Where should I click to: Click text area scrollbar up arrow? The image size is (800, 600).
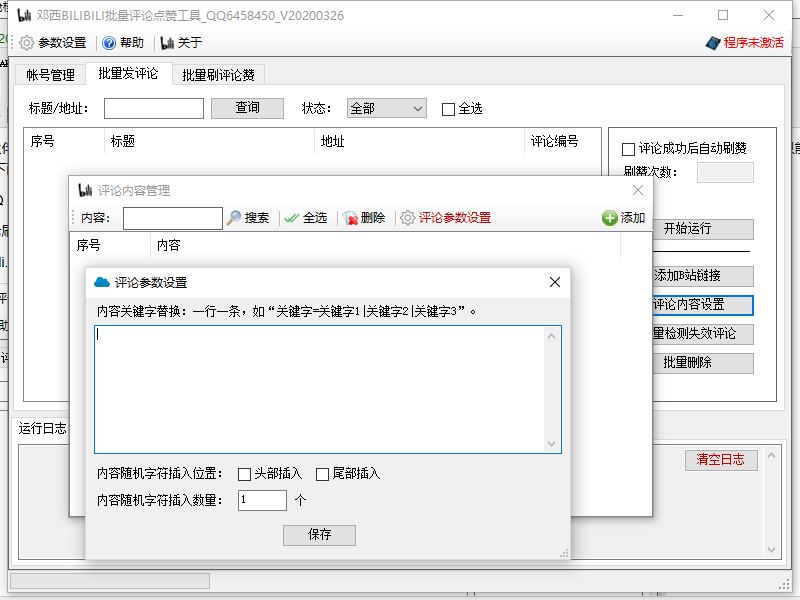click(552, 336)
